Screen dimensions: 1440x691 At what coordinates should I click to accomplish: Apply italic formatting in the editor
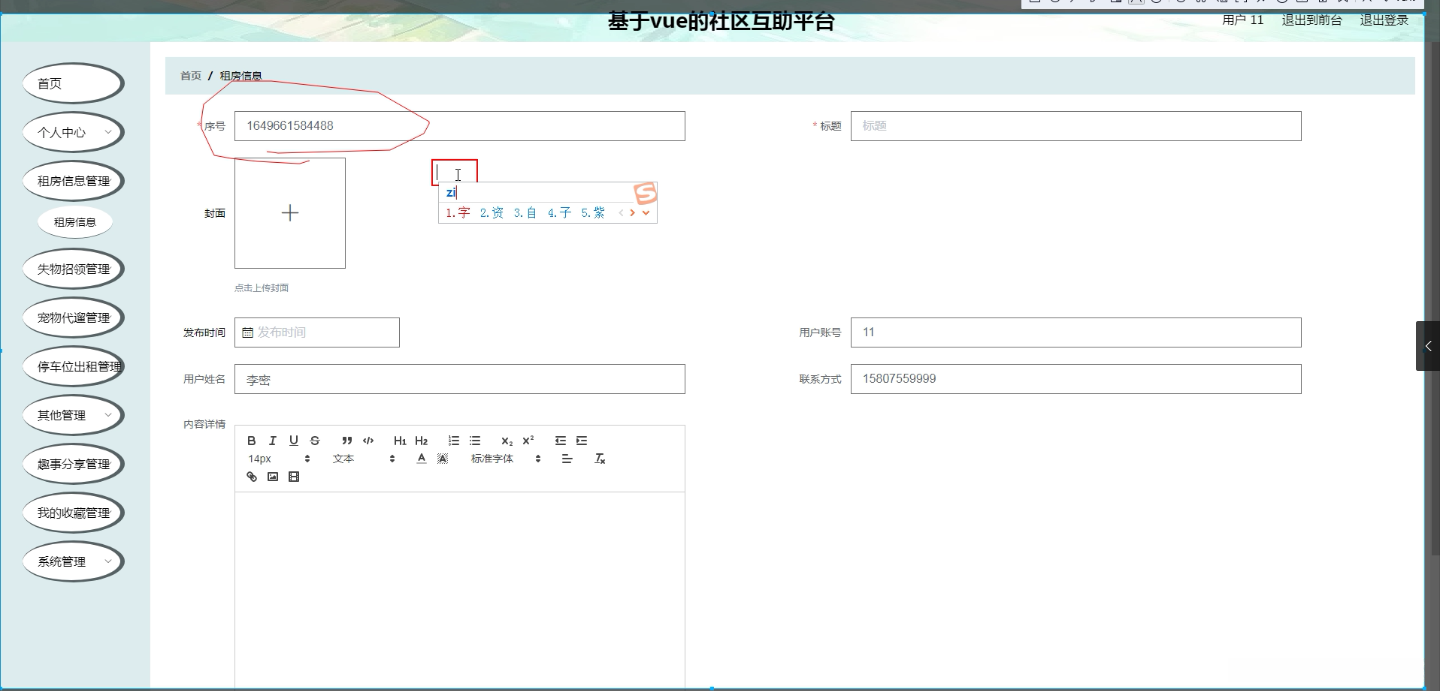pos(272,441)
